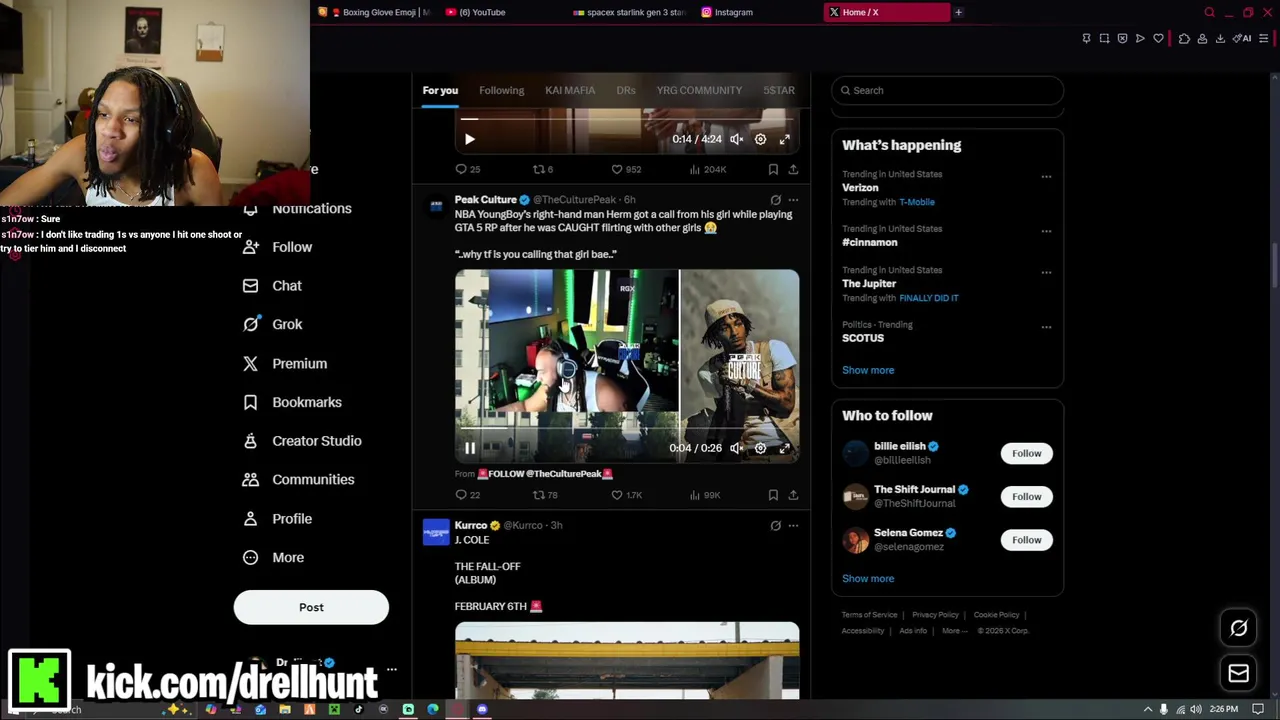
Task: Follow billie eilish
Action: coord(1026,453)
